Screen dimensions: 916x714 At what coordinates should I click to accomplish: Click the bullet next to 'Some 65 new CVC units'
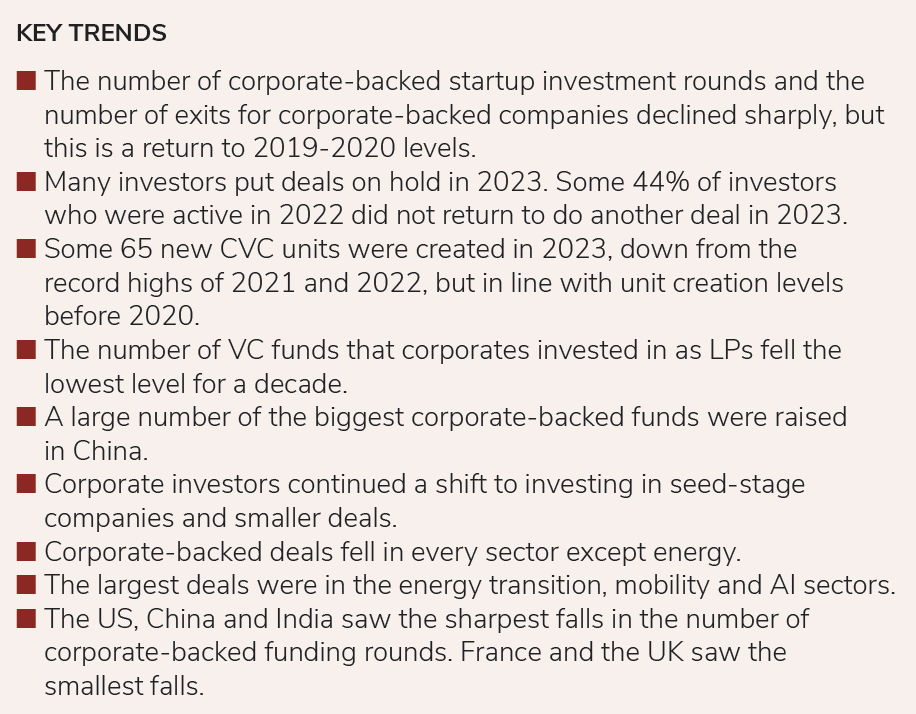tap(27, 248)
